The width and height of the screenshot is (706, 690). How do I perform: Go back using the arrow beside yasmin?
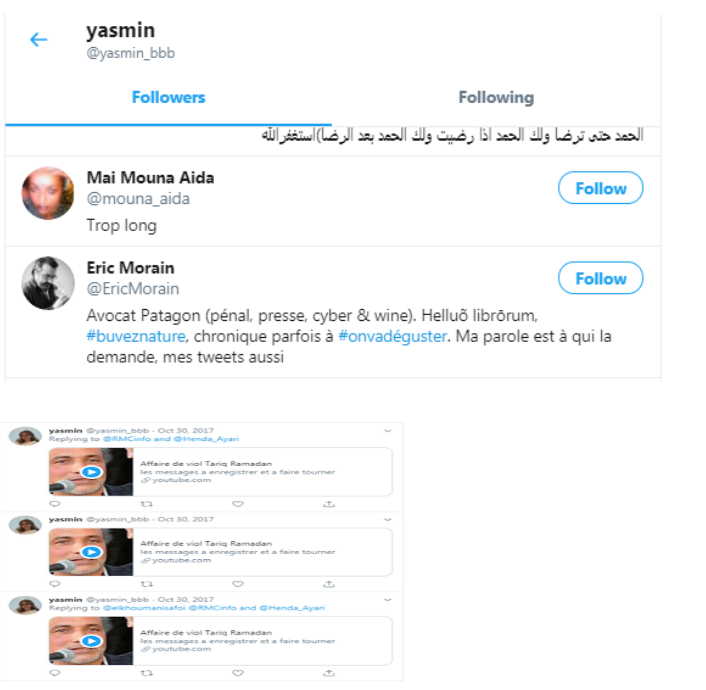click(x=39, y=40)
